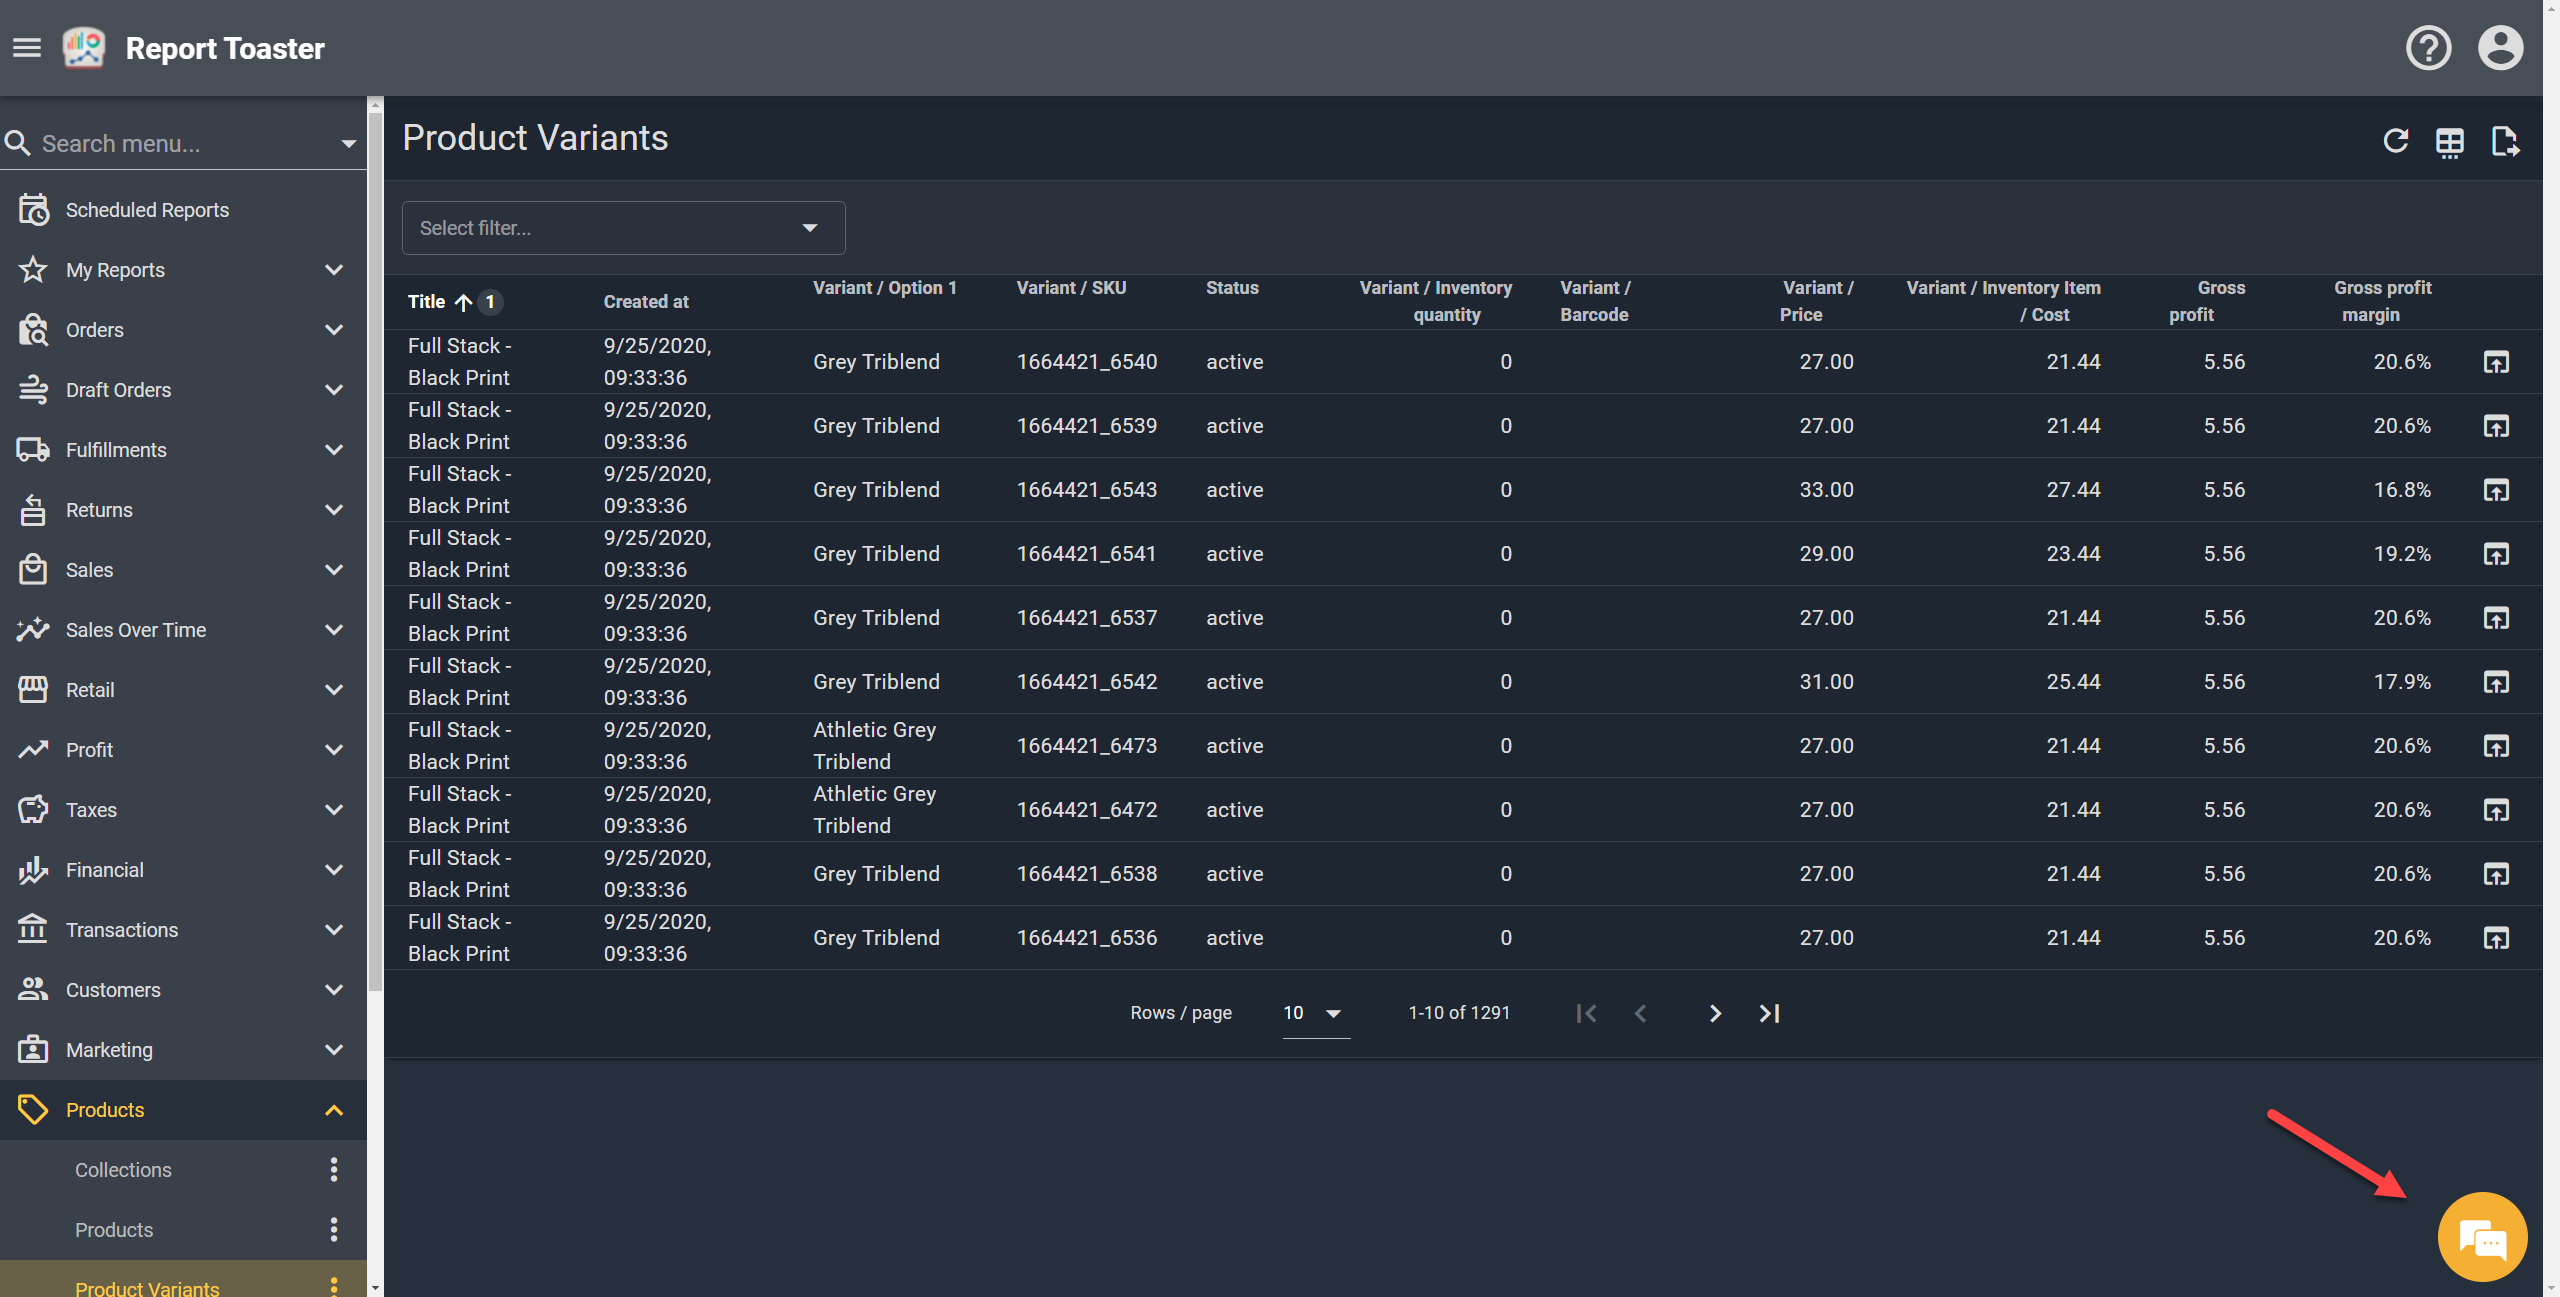This screenshot has height=1297, width=2560.
Task: Select the Products submenu item
Action: (x=114, y=1230)
